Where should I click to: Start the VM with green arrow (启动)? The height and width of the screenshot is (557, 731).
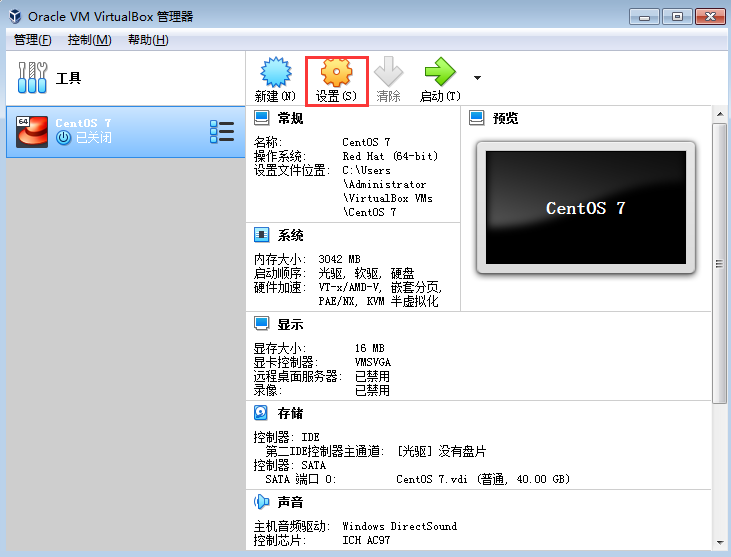pos(440,71)
